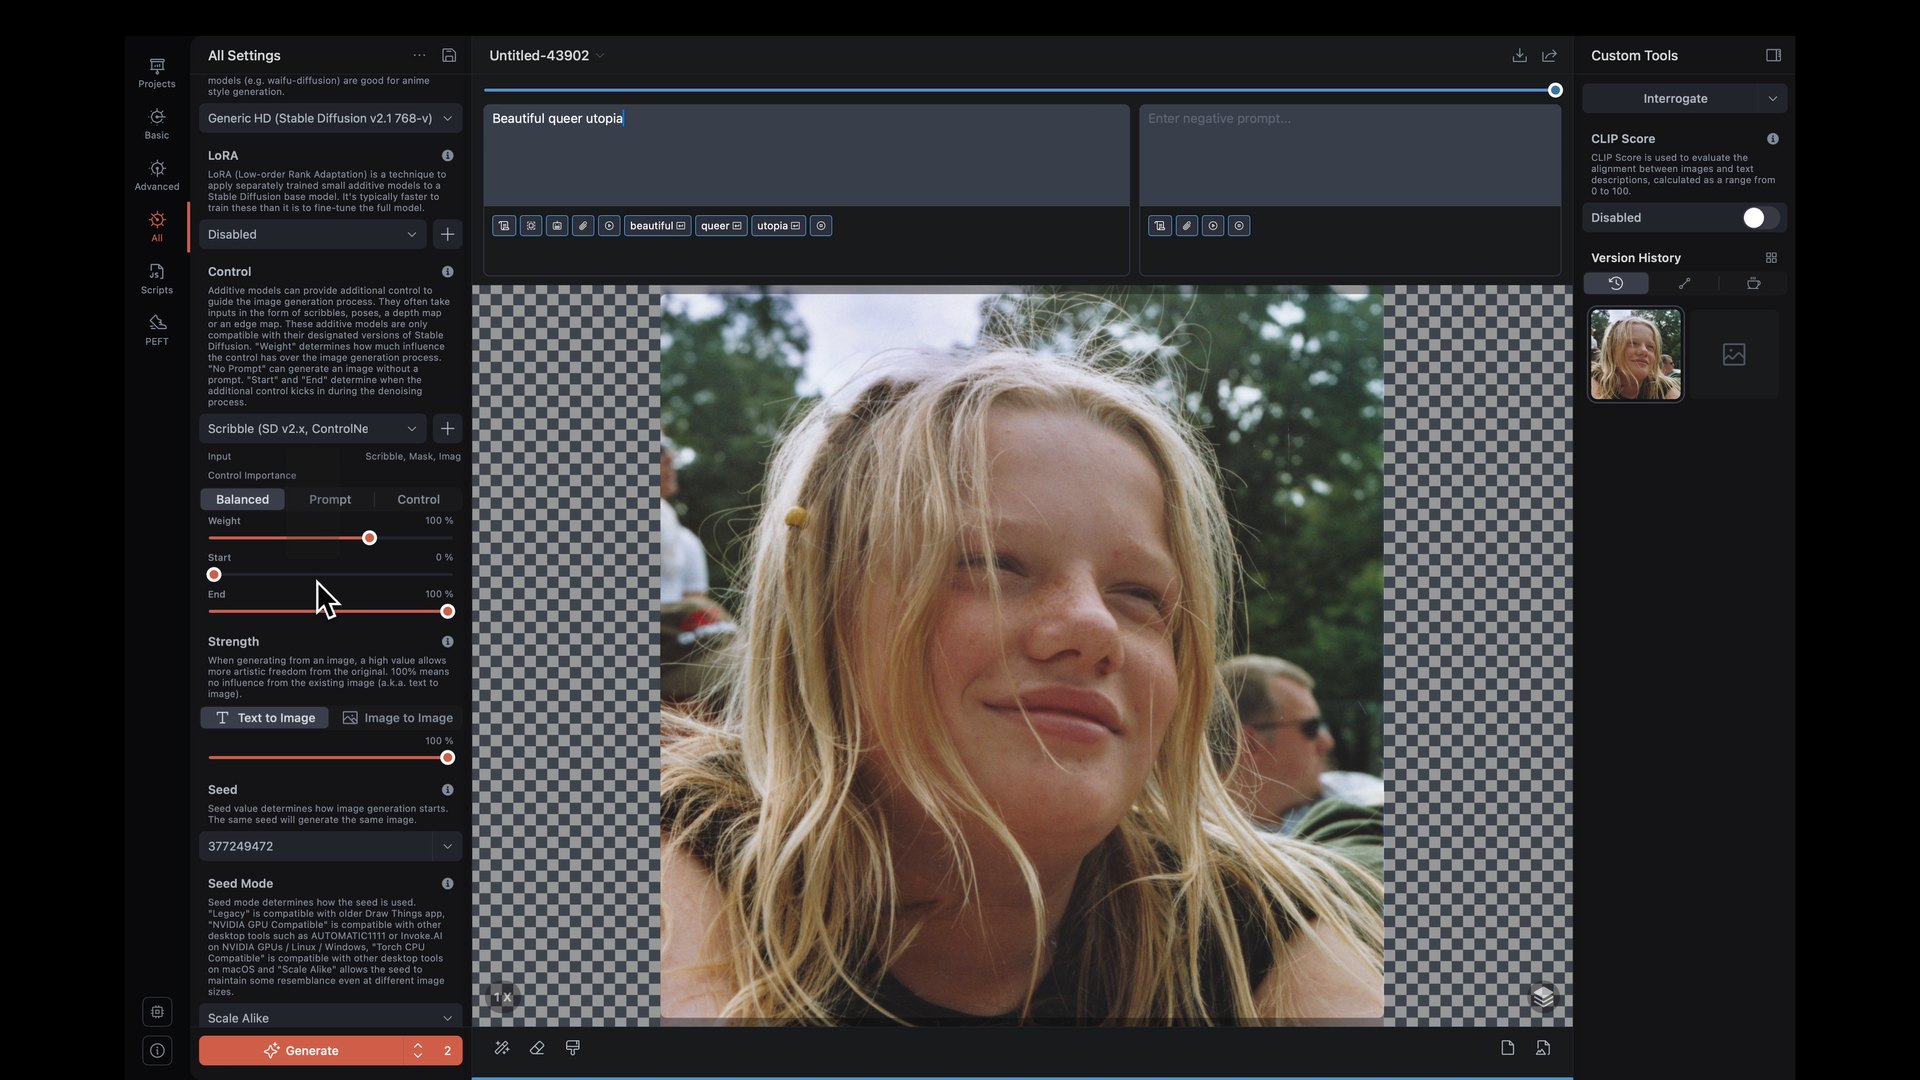Open the Scripts section in the sidebar
The height and width of the screenshot is (1080, 1920).
point(157,279)
